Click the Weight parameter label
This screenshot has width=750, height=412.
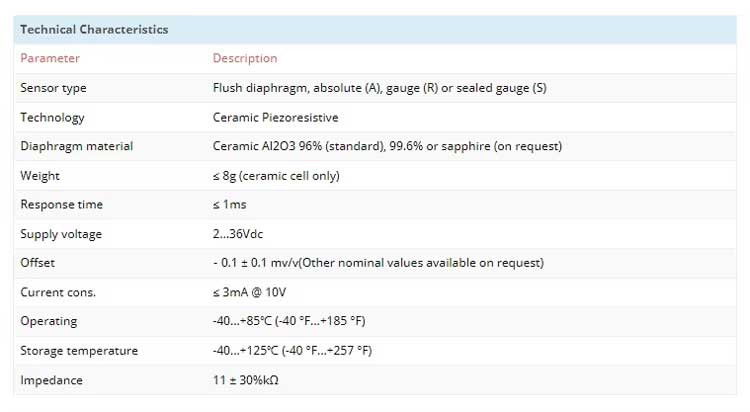pos(40,176)
